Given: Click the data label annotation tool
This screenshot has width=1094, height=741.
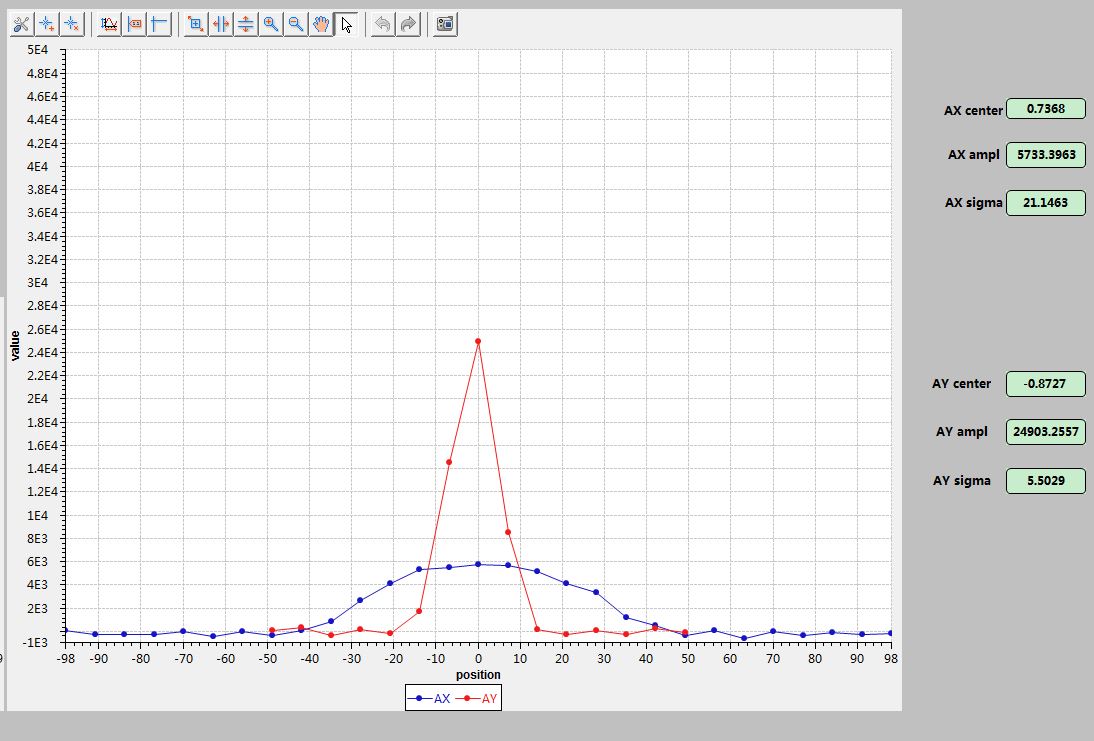Looking at the screenshot, I should click(x=135, y=24).
